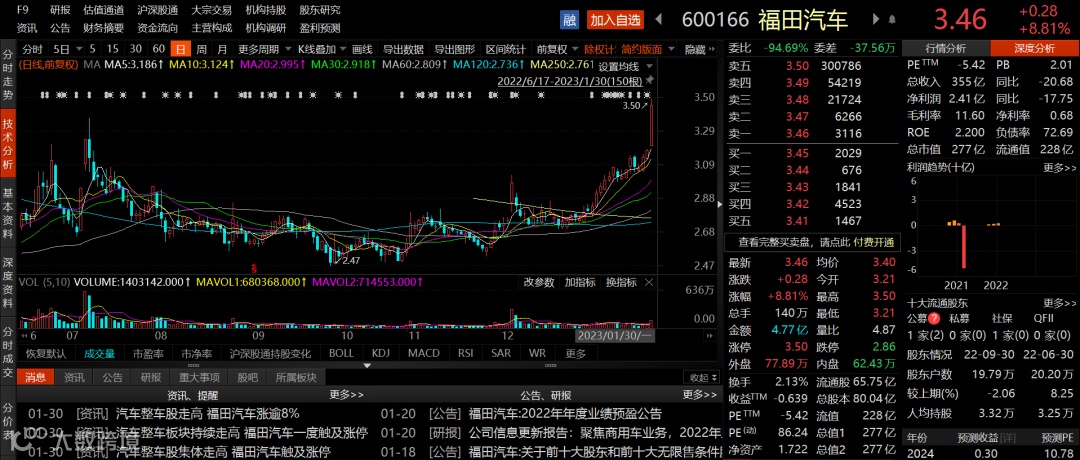Open announcement 福田汽车:2022年年度业绩预盈公告
This screenshot has height=460, width=1080.
565,414
